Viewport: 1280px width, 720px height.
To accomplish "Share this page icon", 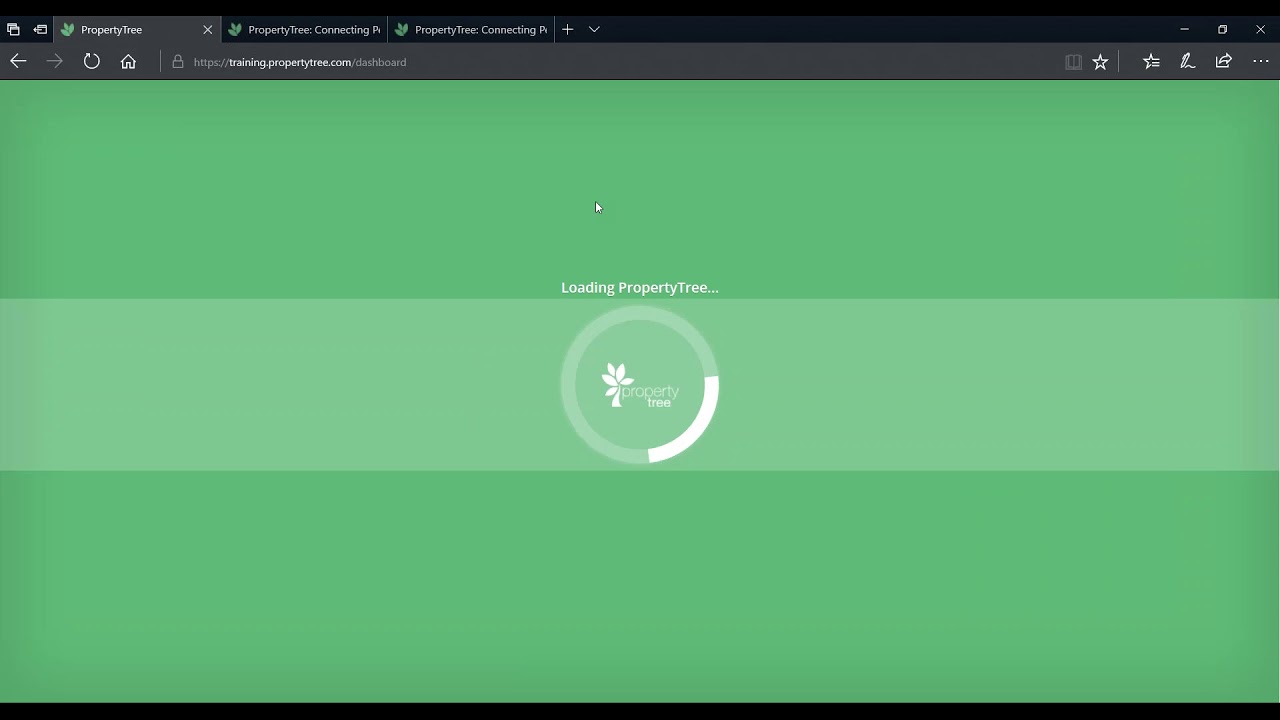I will (1223, 61).
